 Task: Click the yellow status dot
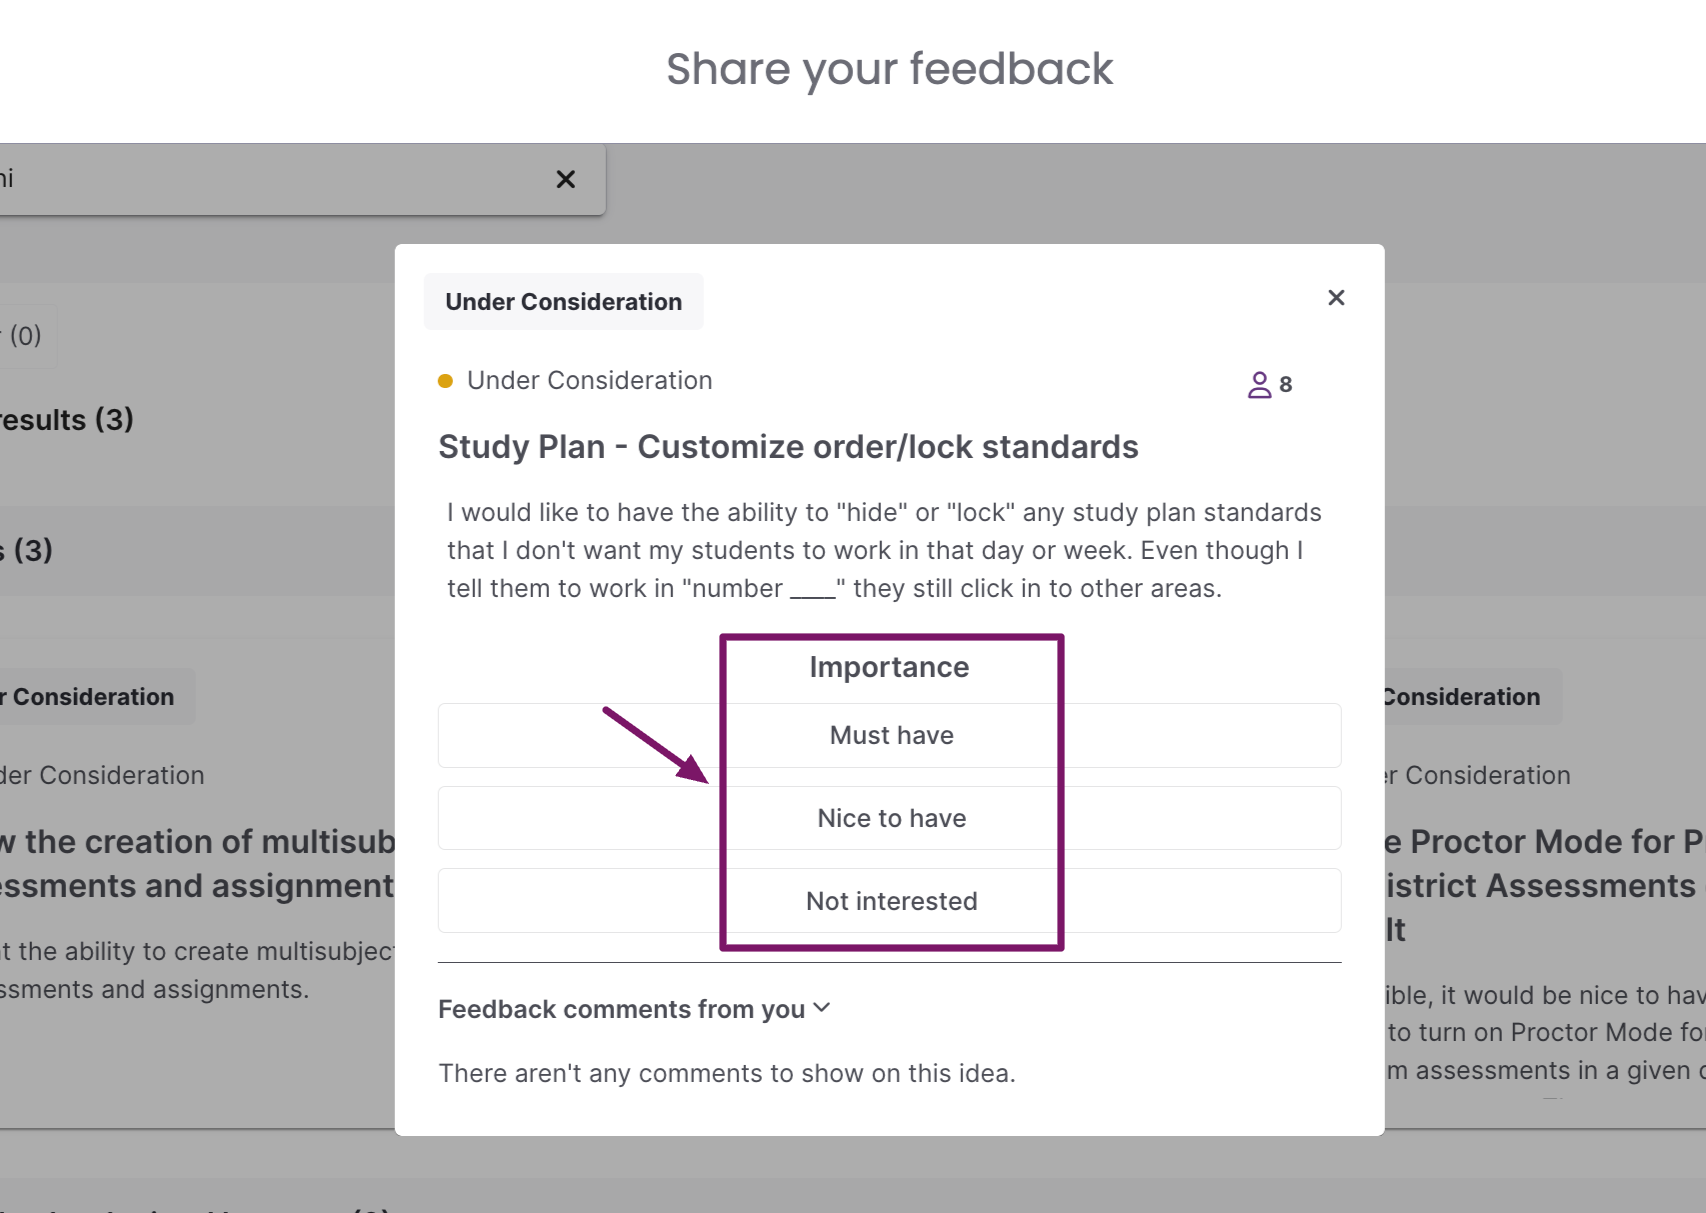click(x=446, y=381)
